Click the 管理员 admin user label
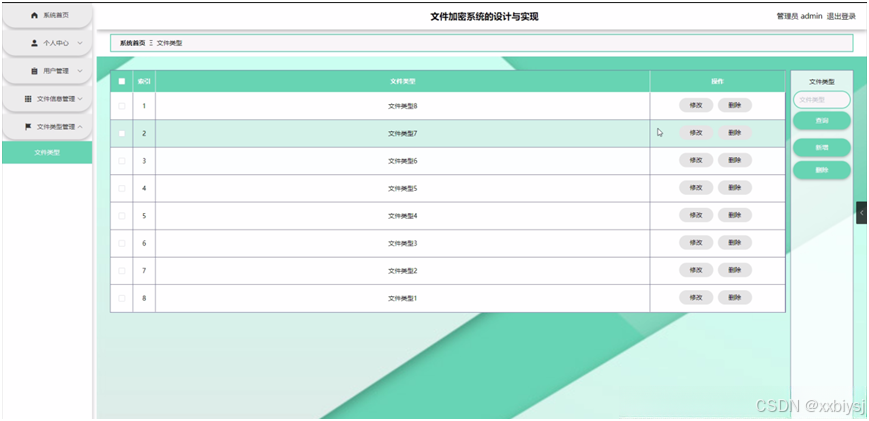The image size is (869, 421). point(799,17)
